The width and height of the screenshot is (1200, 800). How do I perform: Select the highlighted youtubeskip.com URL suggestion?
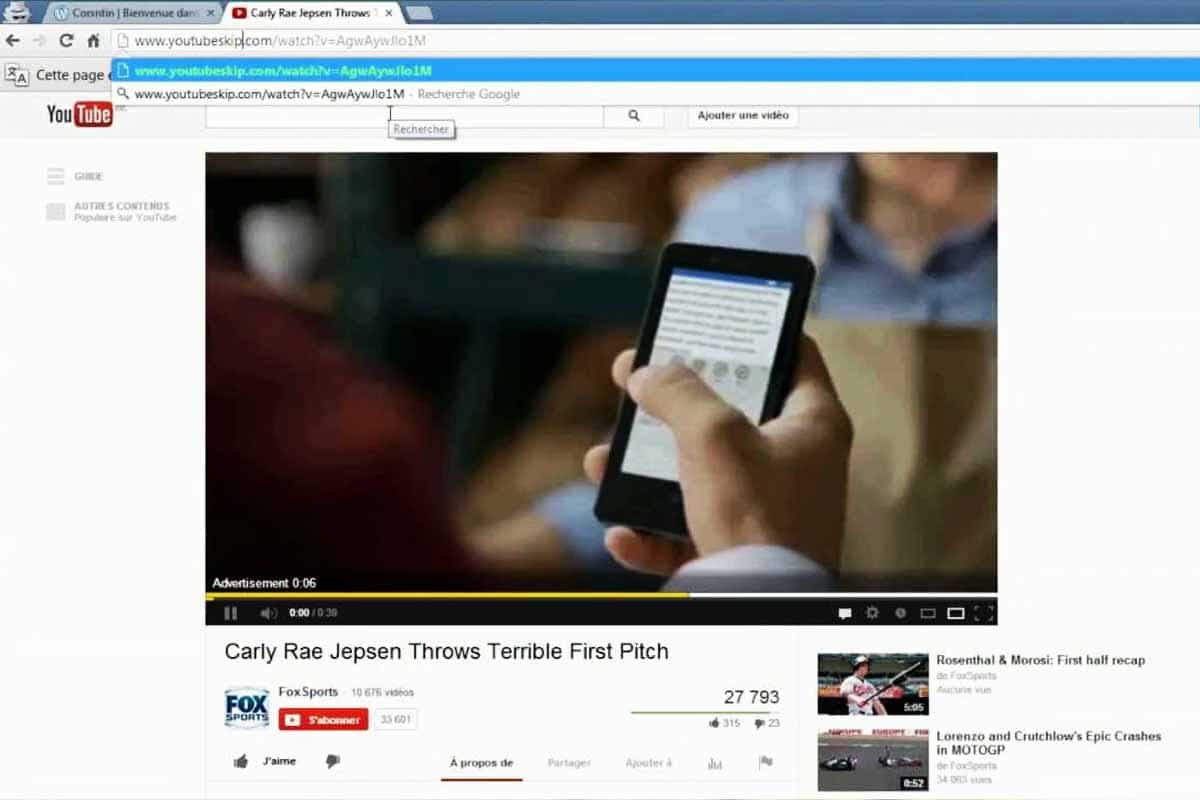655,70
